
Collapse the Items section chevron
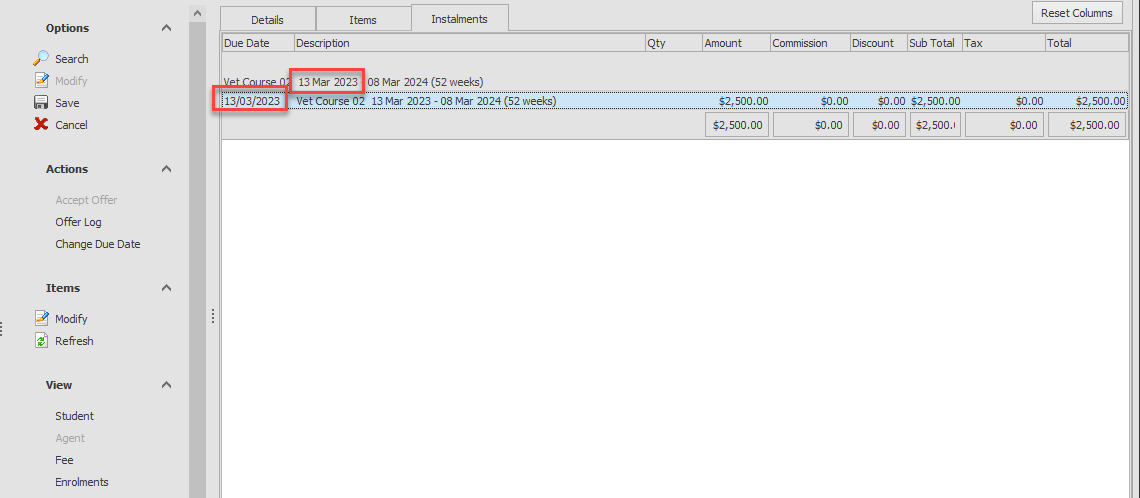click(x=166, y=288)
